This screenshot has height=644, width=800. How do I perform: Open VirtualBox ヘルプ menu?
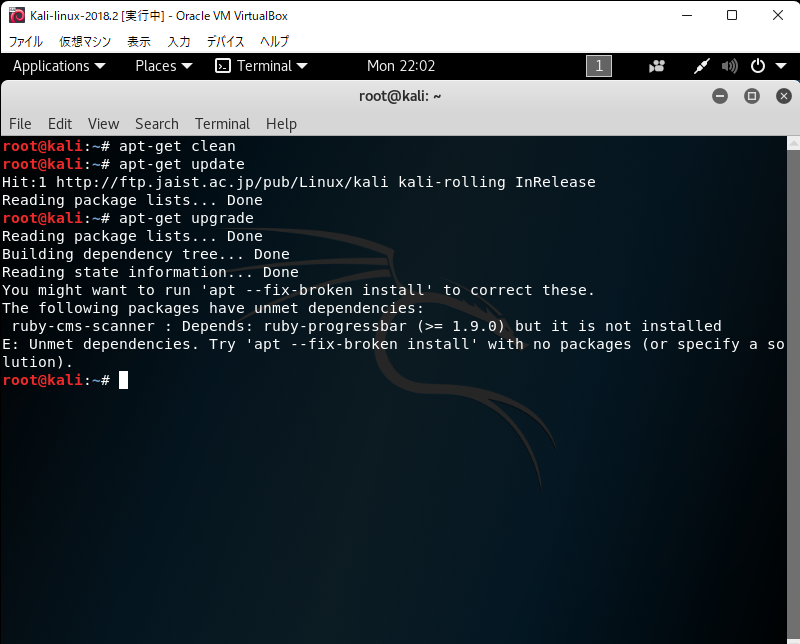pos(274,41)
